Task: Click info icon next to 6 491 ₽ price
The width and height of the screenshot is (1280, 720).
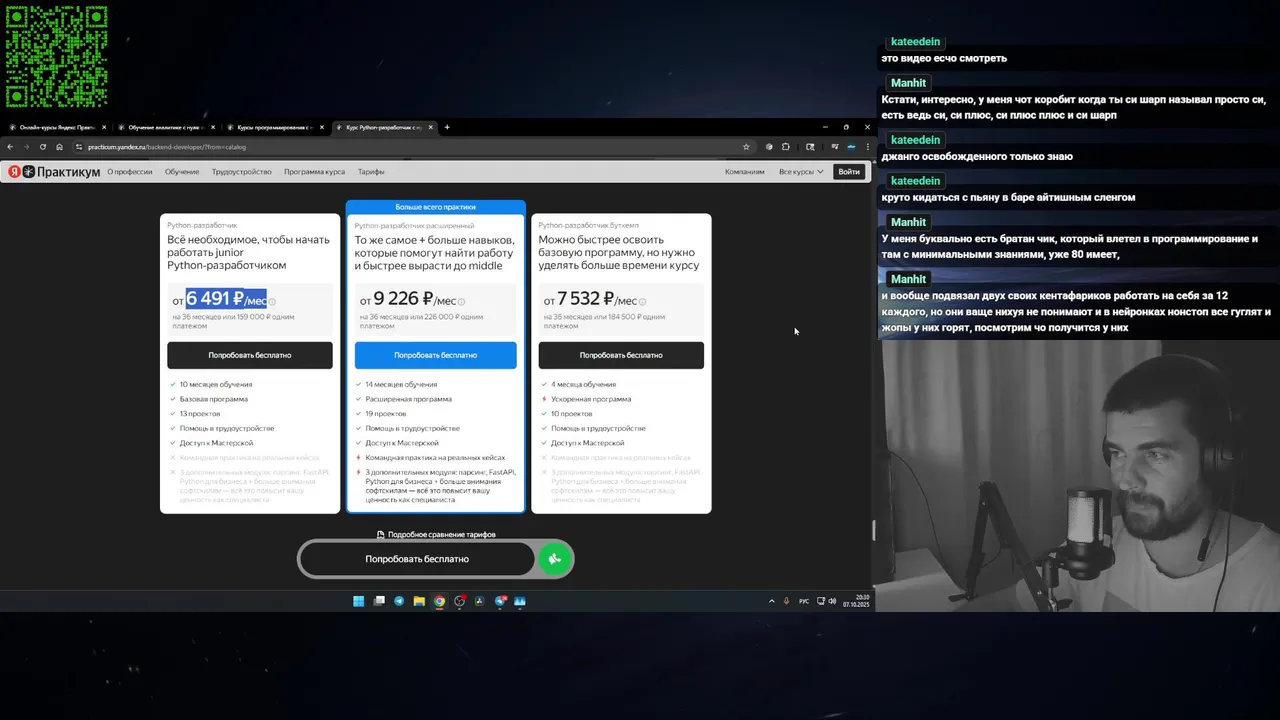Action: (x=272, y=301)
